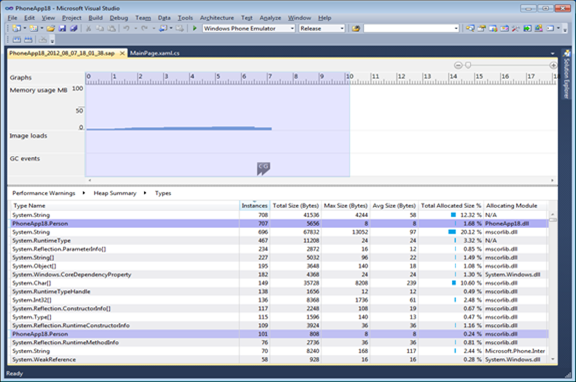Click the zoom out minus button above the timeline

458,65
